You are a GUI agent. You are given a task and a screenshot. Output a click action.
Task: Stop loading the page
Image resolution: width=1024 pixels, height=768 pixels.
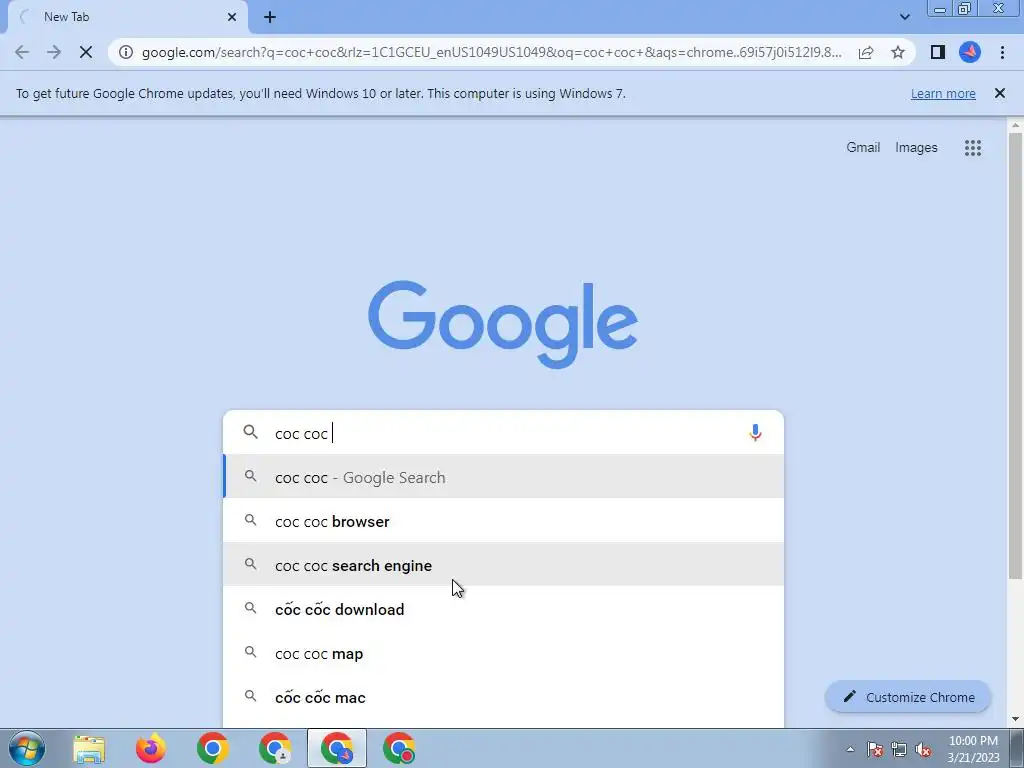pyautogui.click(x=86, y=52)
